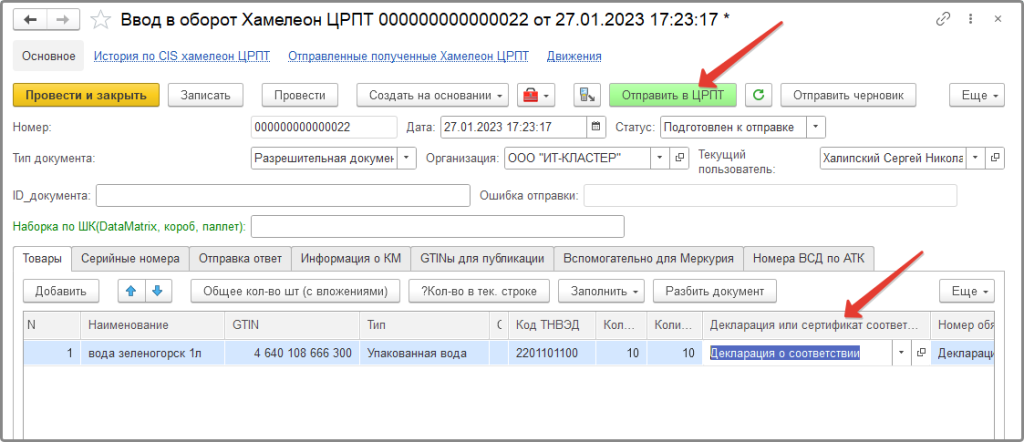Click the Наименование column header
Viewport: 1024px width, 442px height.
(x=153, y=324)
